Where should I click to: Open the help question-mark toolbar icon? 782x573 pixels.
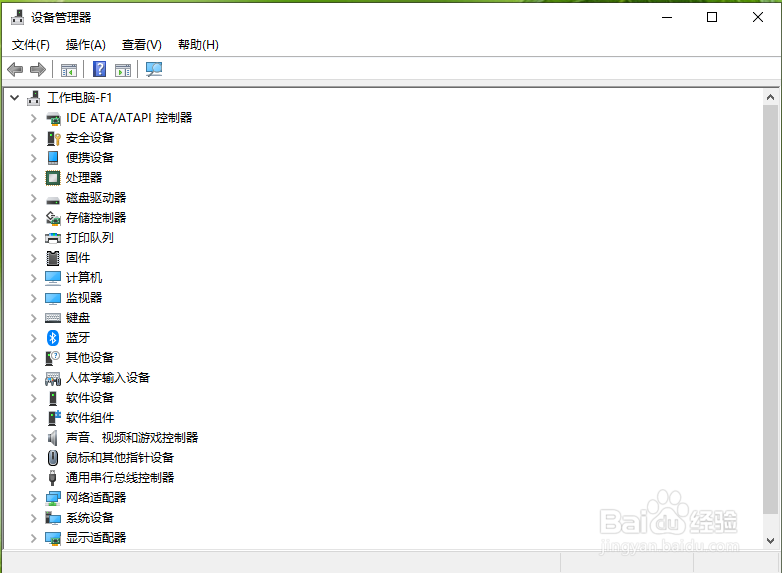(100, 69)
